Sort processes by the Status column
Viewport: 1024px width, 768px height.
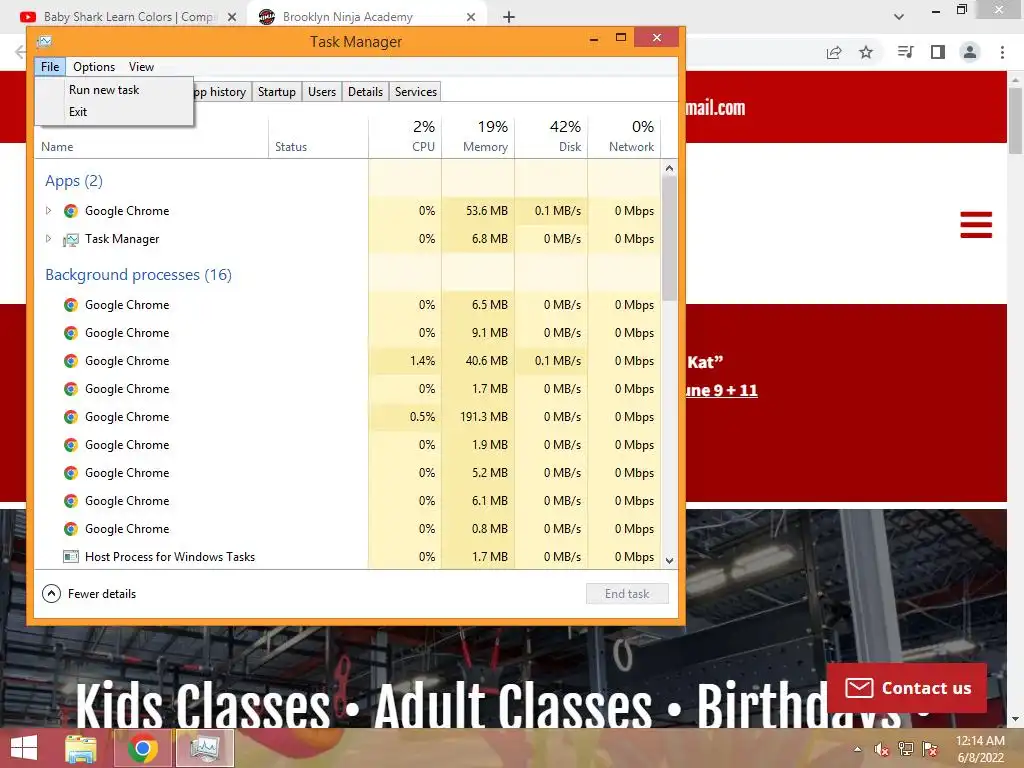pos(318,137)
